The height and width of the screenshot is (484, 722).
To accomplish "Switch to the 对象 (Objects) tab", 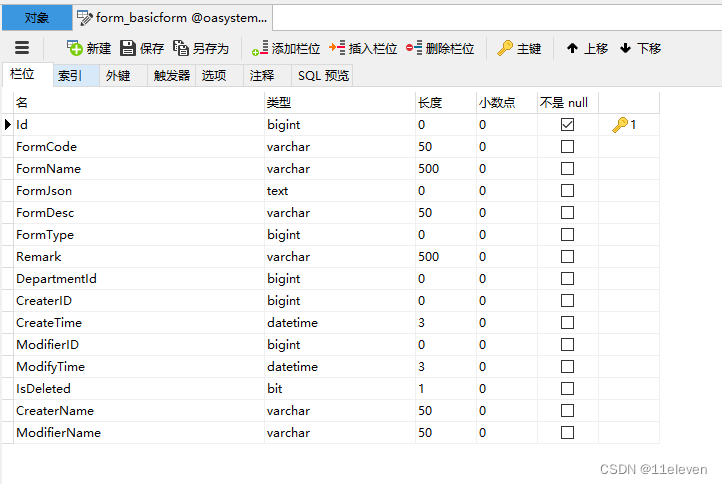I will point(37,18).
